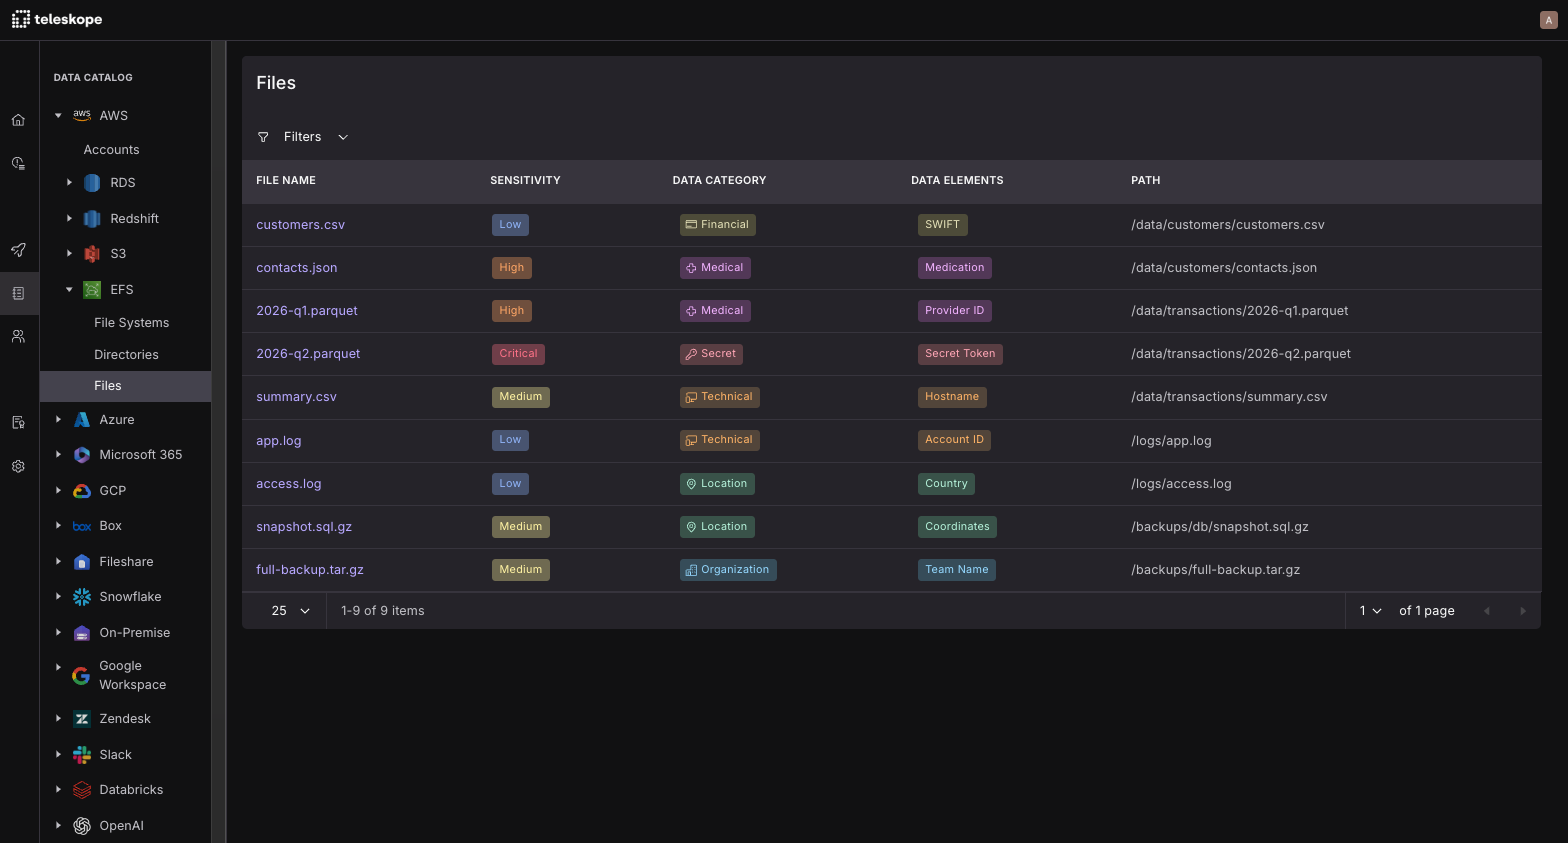The width and height of the screenshot is (1568, 843).
Task: Click the Azure logo icon
Action: 82,420
